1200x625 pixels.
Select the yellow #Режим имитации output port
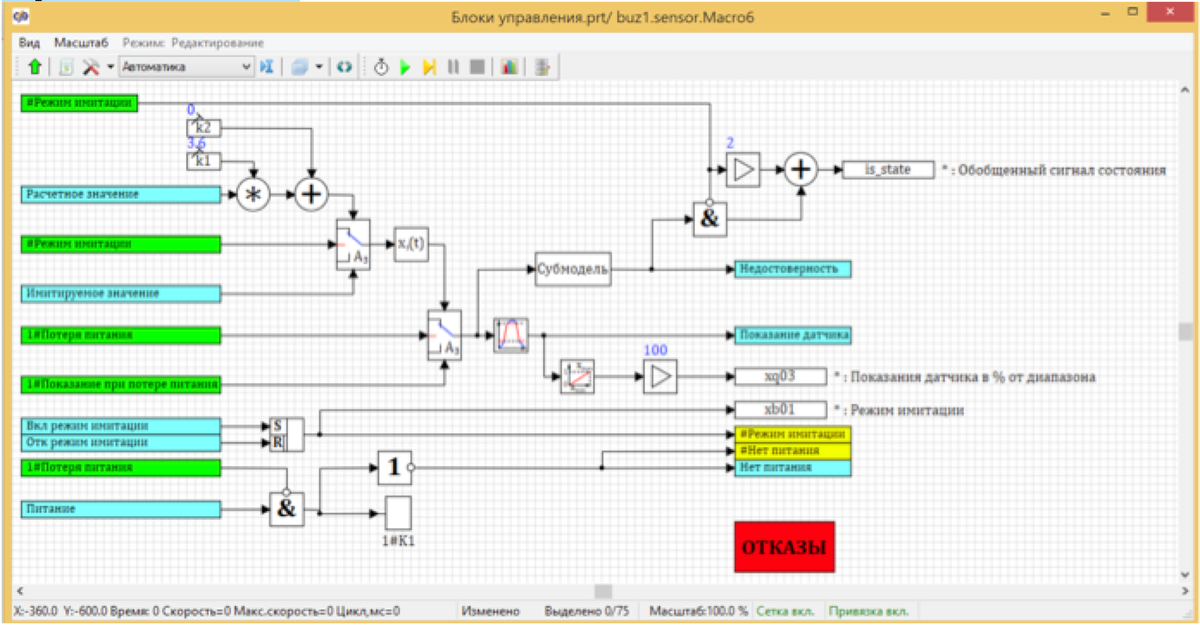tap(793, 434)
